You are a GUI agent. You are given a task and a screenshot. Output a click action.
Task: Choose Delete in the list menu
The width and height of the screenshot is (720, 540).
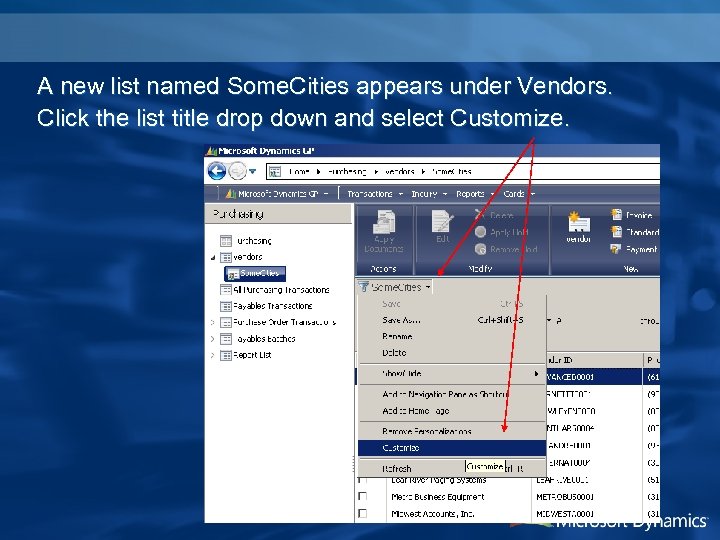point(452,353)
